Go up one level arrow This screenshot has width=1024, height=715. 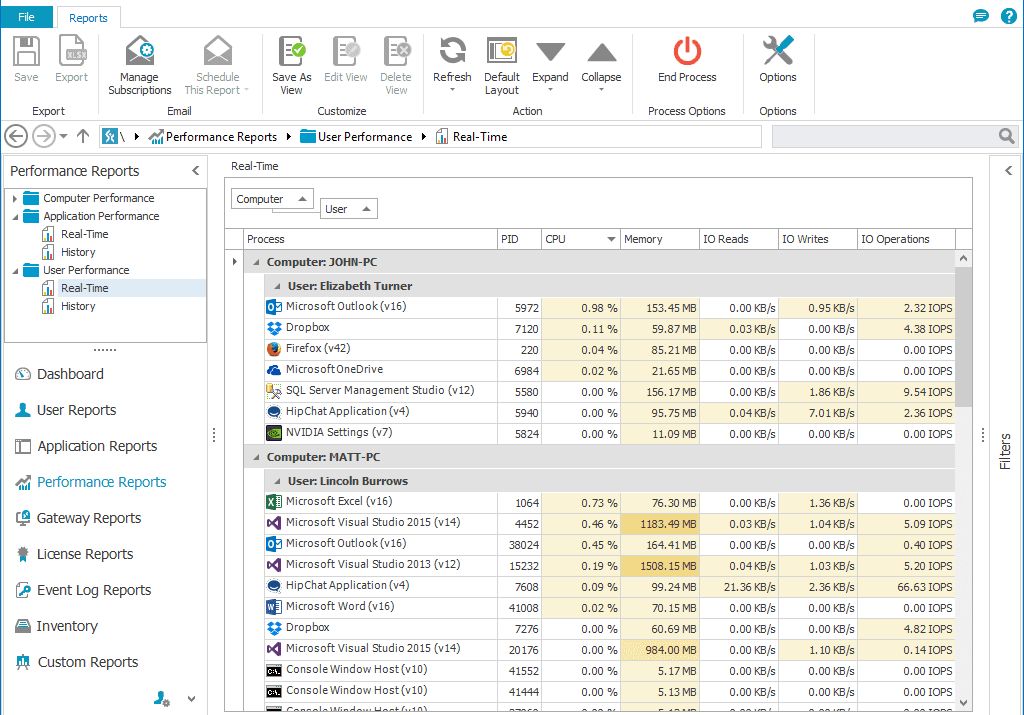(83, 136)
